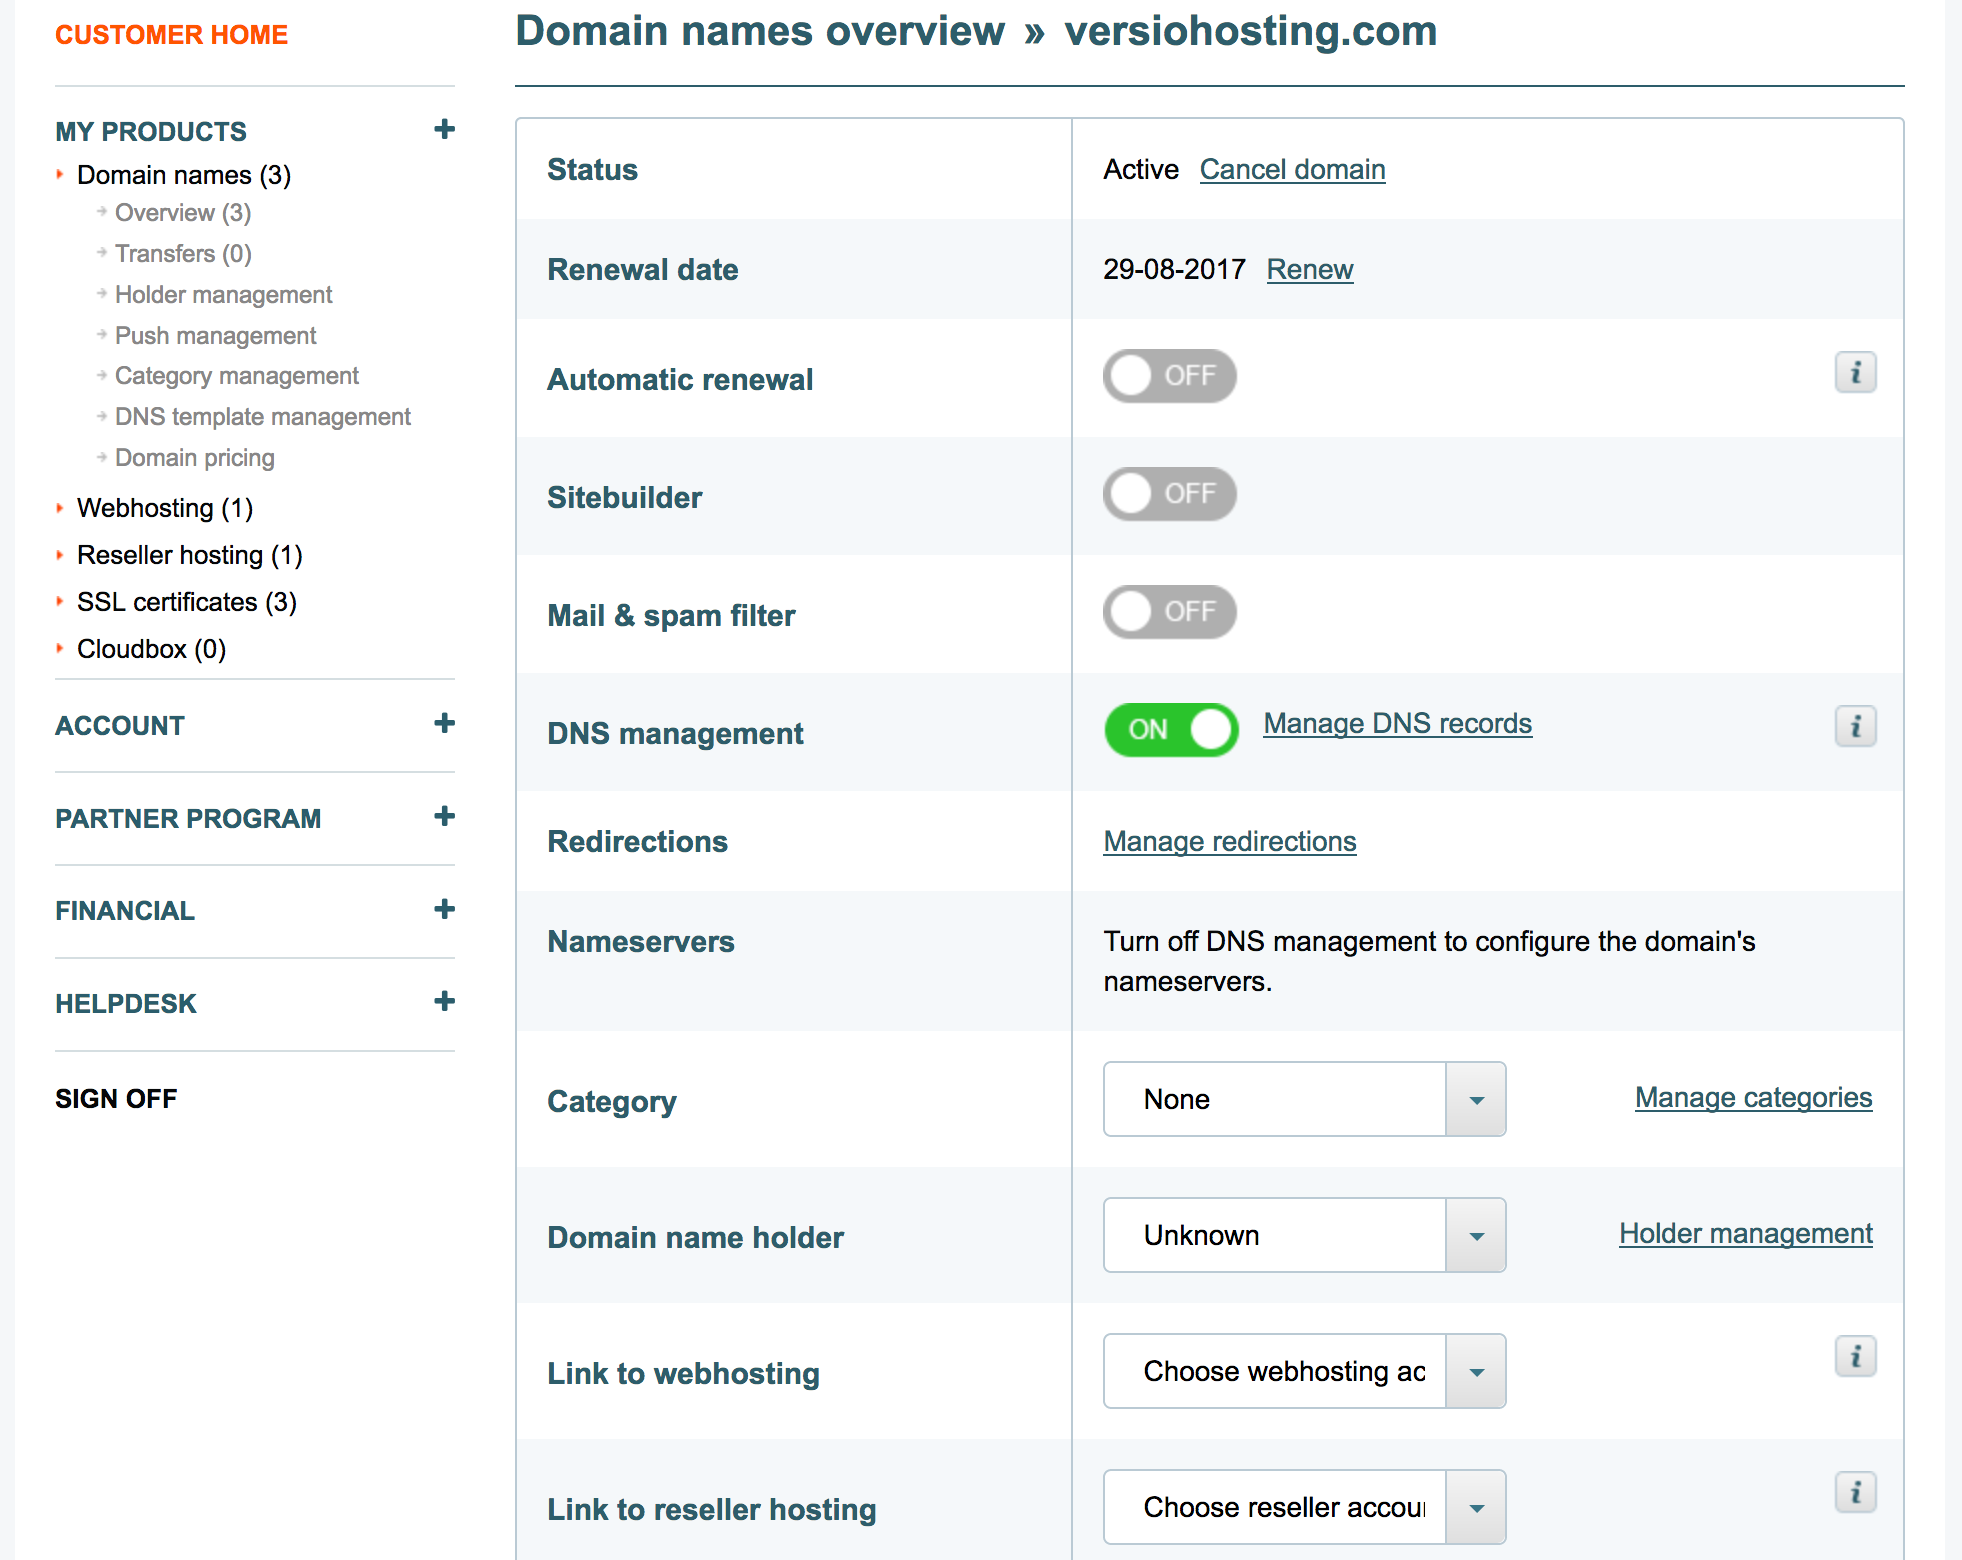Click info icon for Automatic renewal
This screenshot has width=1962, height=1560.
1855,373
